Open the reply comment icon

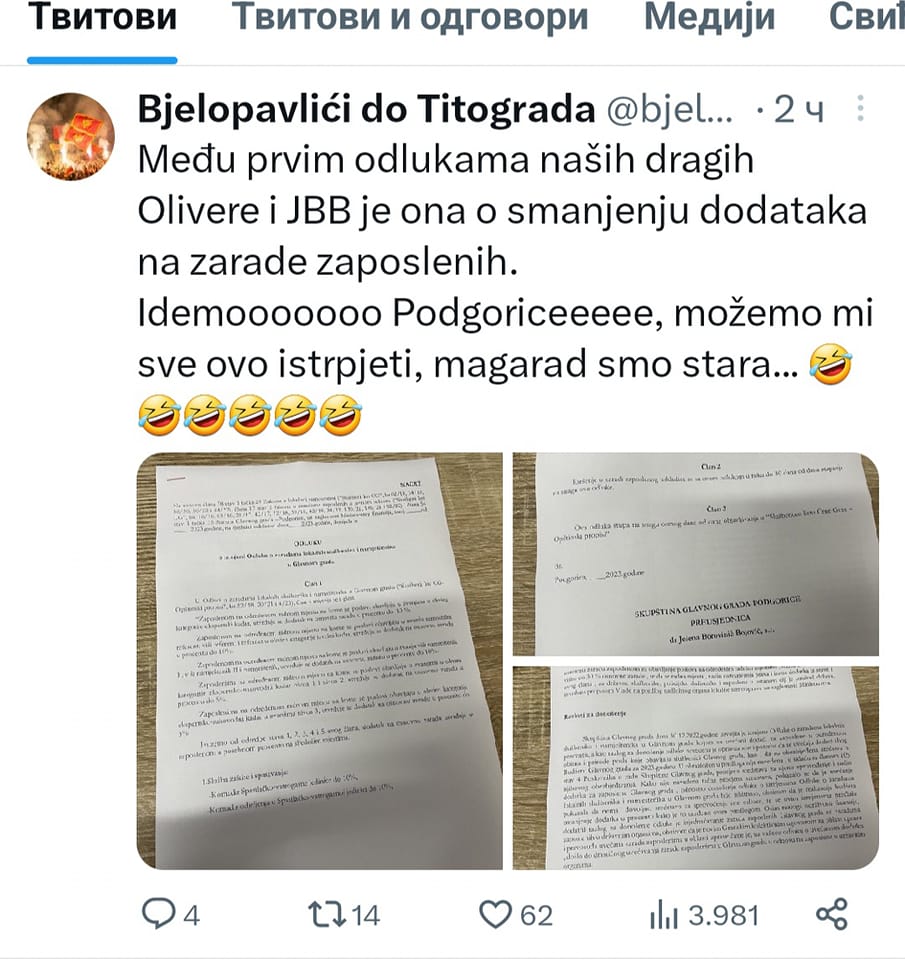coord(158,914)
